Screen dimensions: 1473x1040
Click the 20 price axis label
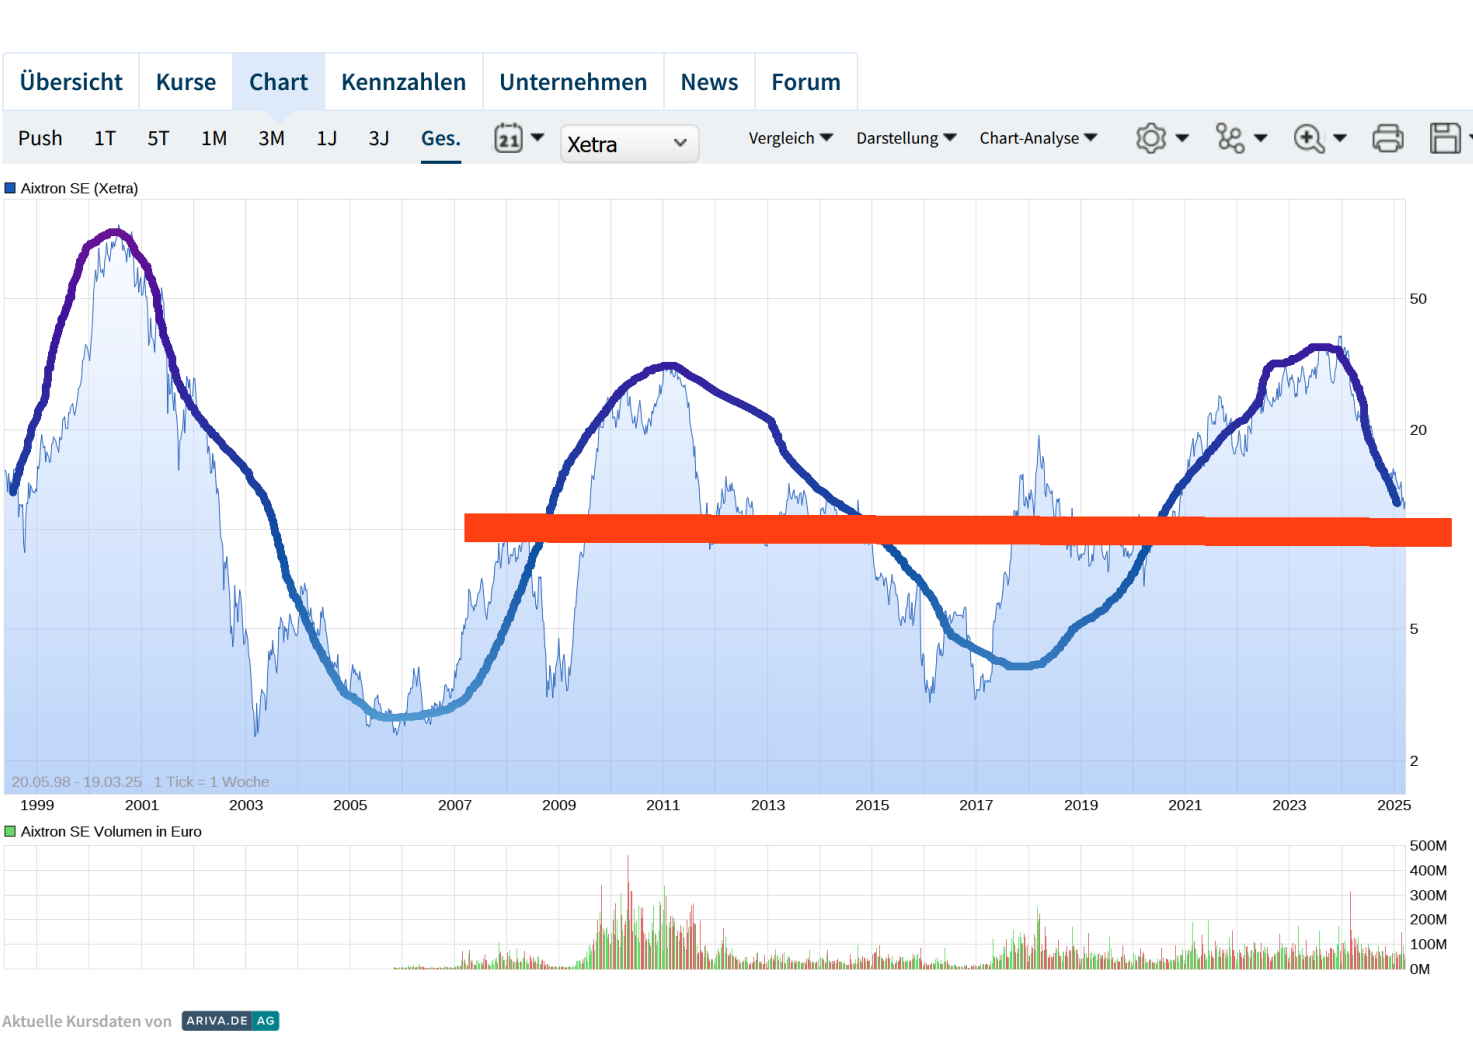[x=1418, y=430]
